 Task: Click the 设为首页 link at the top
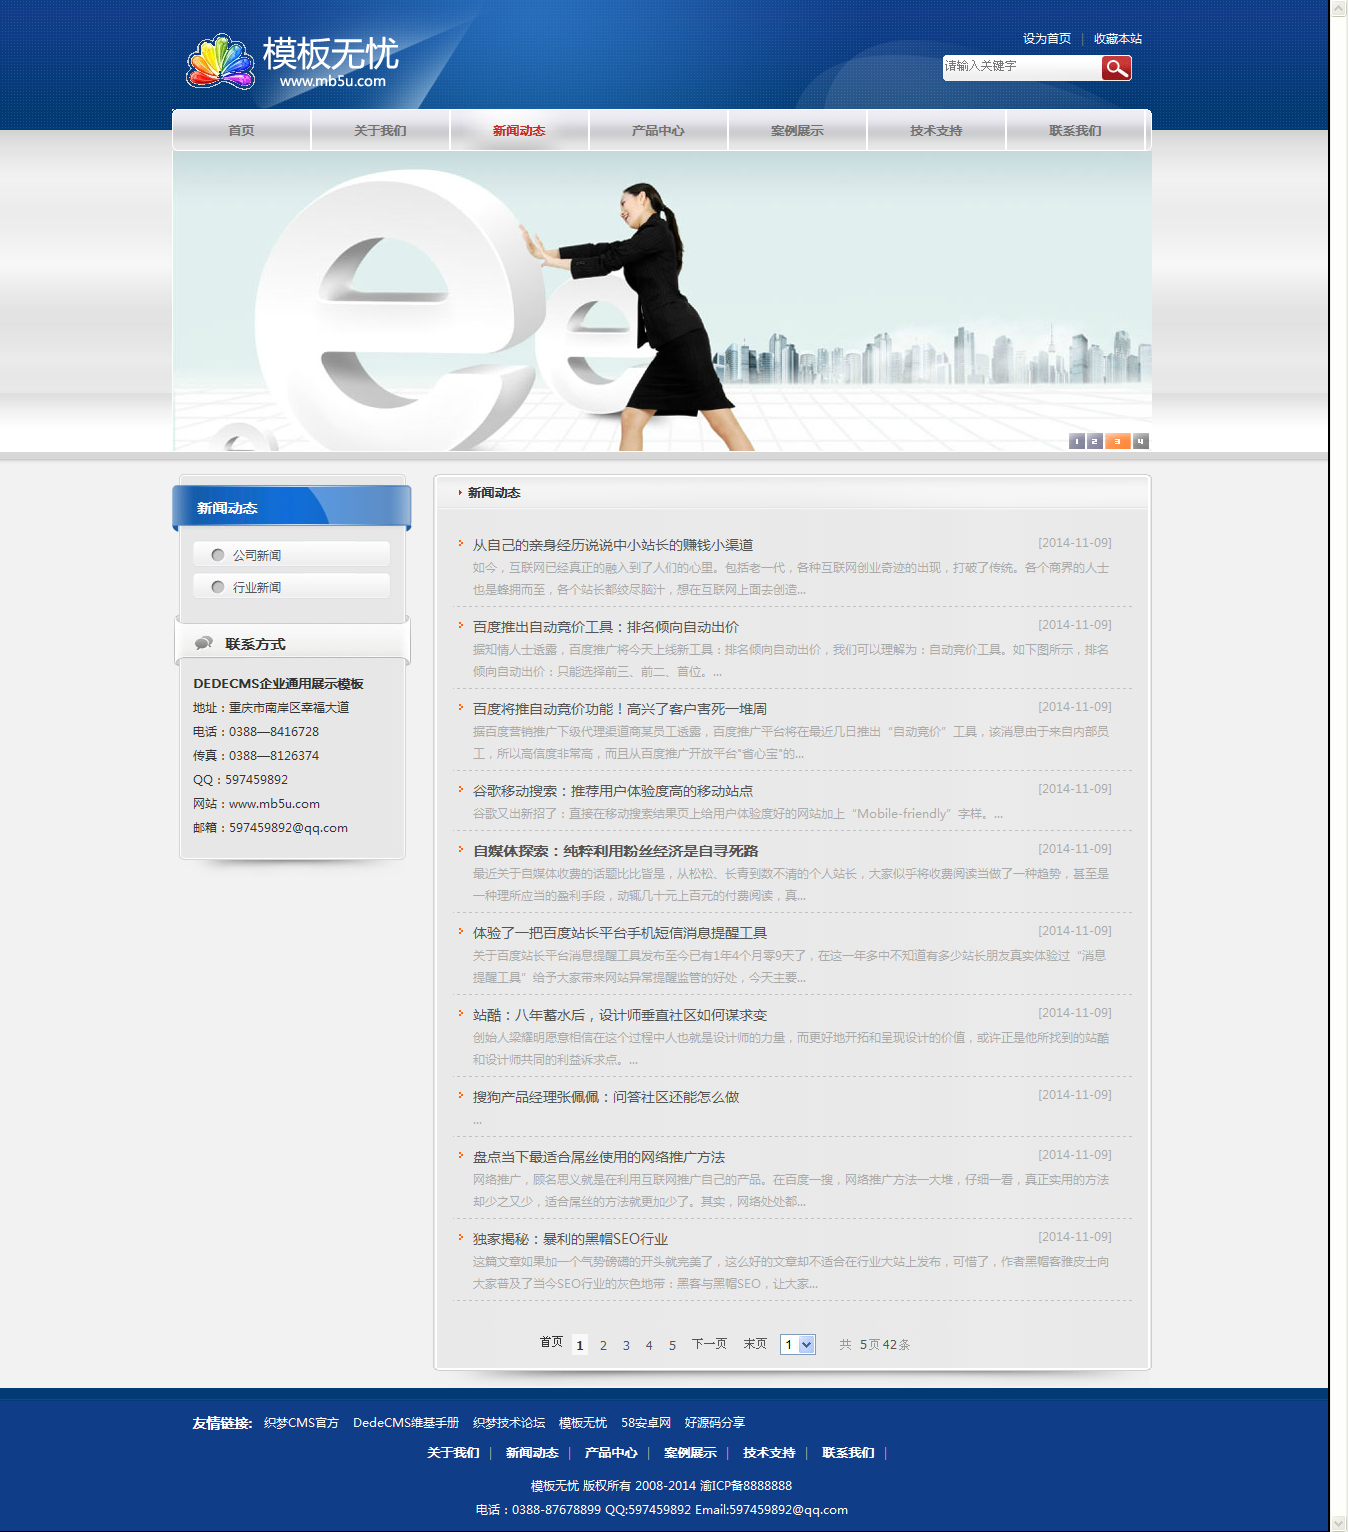1046,39
